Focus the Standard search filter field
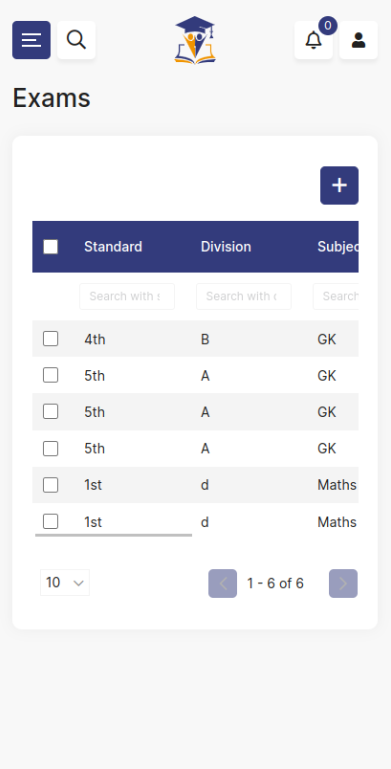The height and width of the screenshot is (769, 391). coord(127,296)
